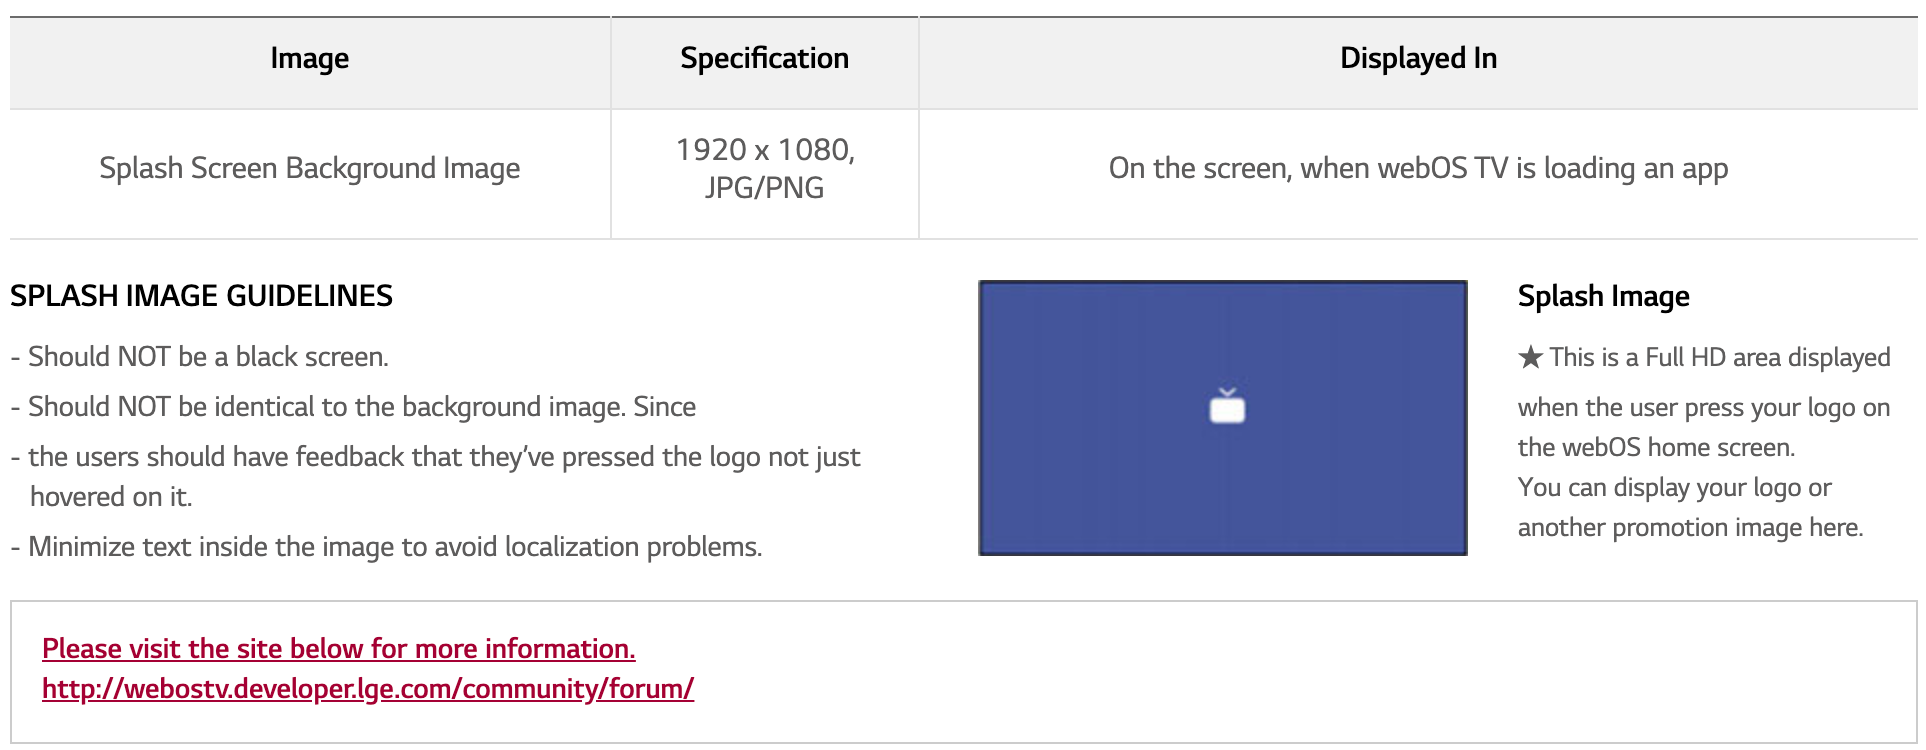Click the 'Minimize text inside the image' guideline
This screenshot has height=750, width=1926.
(394, 547)
